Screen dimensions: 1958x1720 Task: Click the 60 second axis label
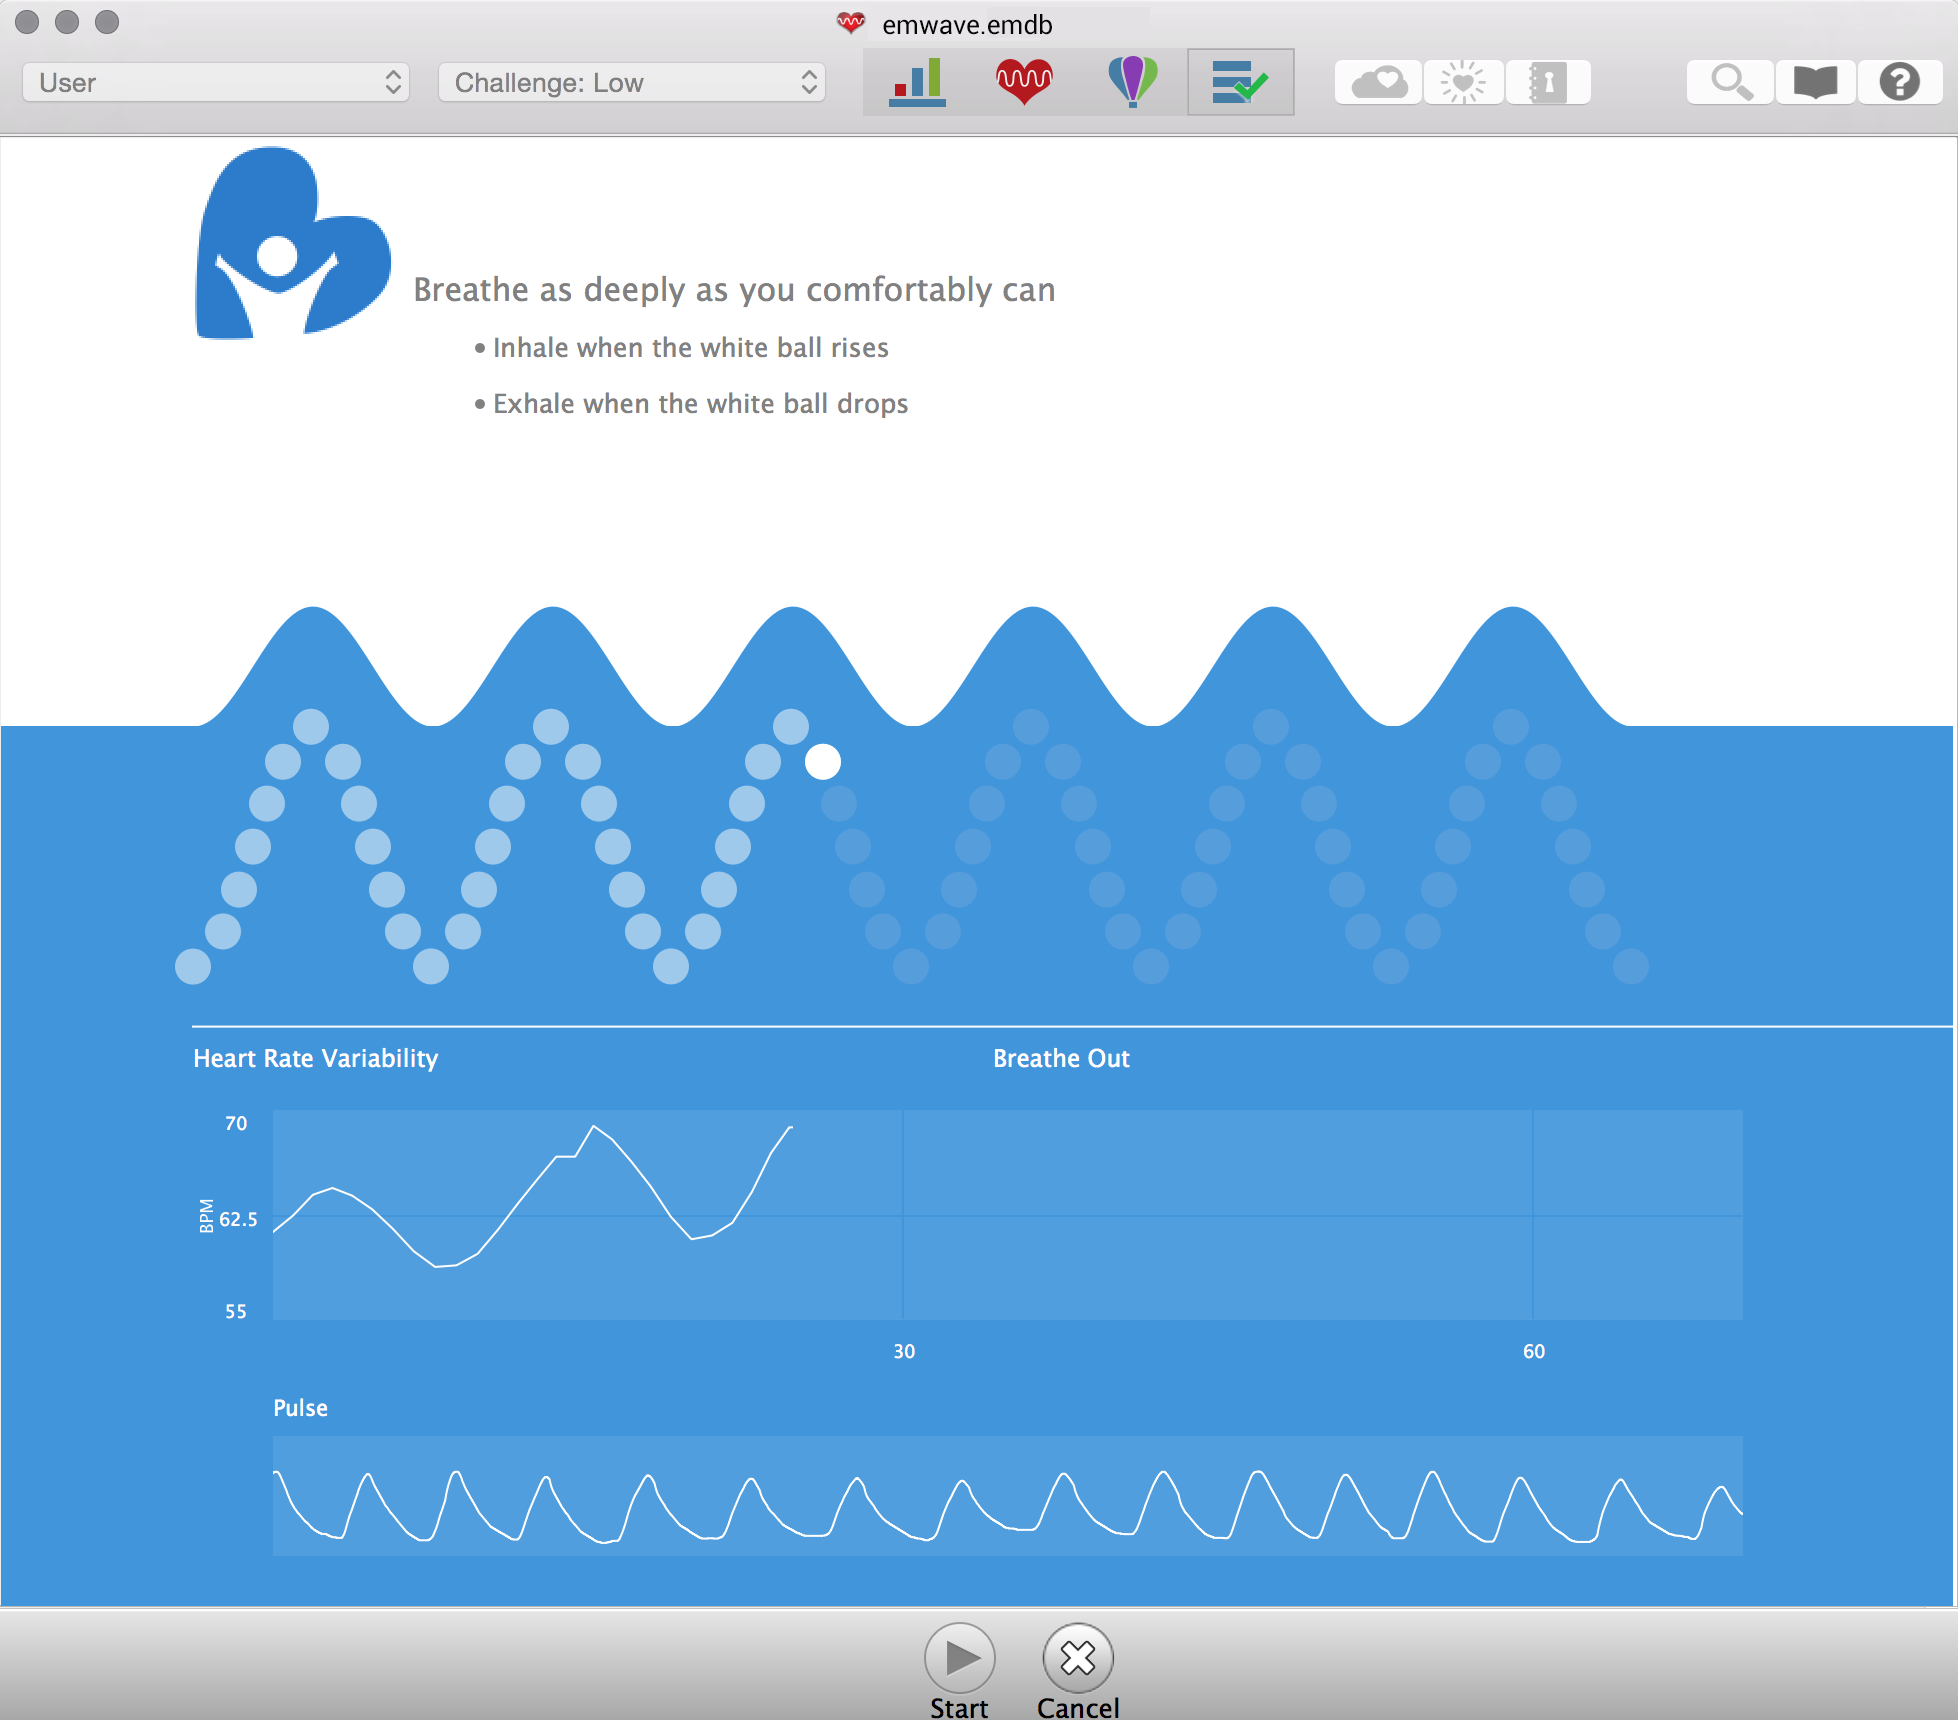click(x=1534, y=1352)
